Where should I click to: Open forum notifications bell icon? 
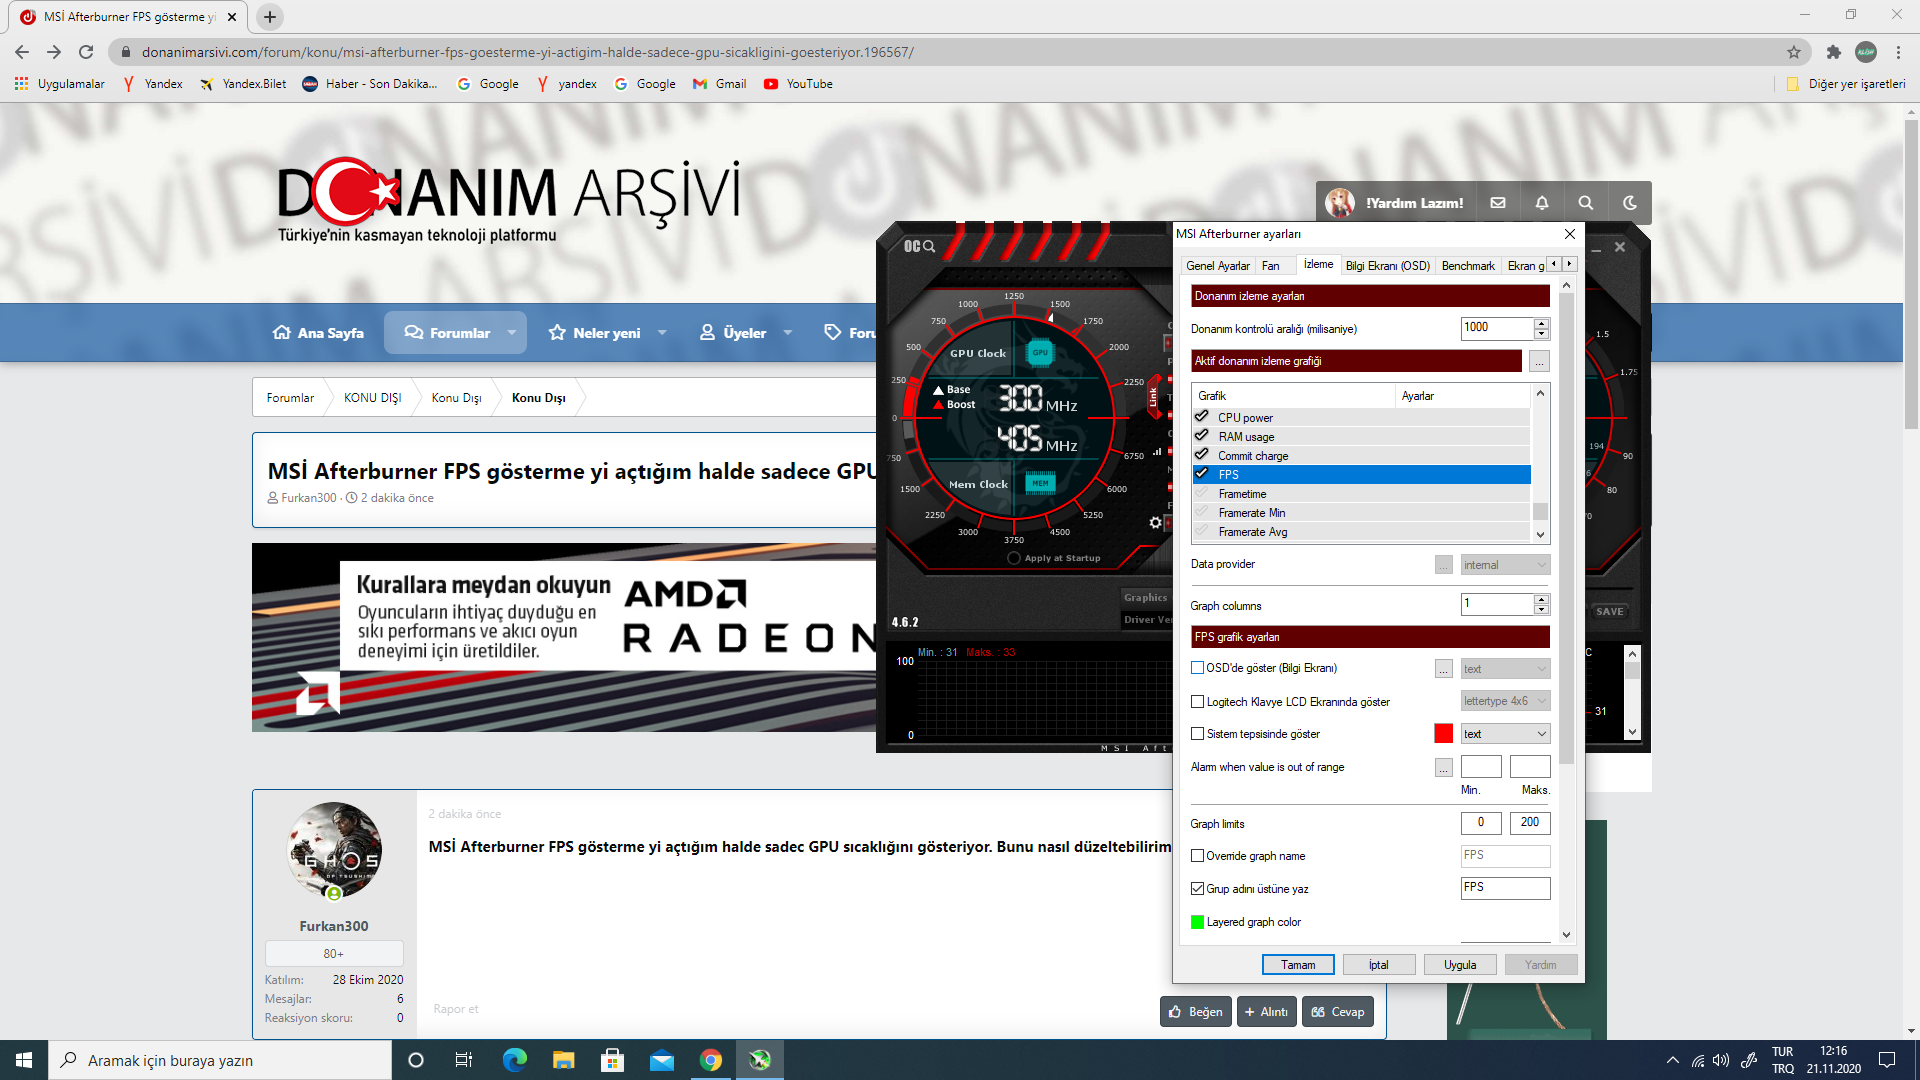click(x=1541, y=203)
